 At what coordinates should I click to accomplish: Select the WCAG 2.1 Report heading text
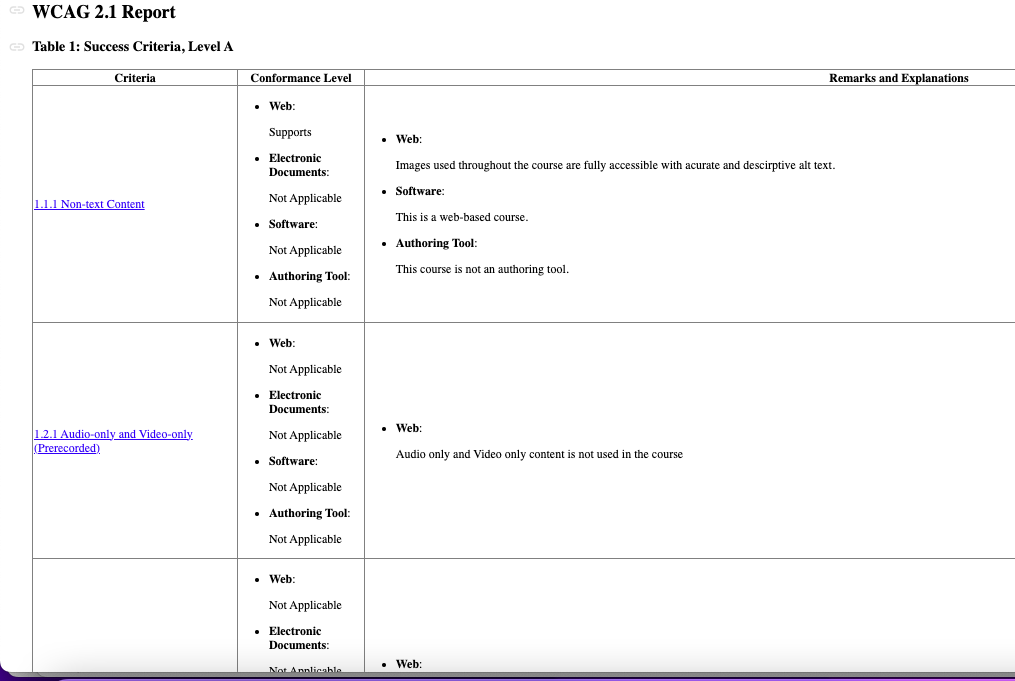click(104, 12)
